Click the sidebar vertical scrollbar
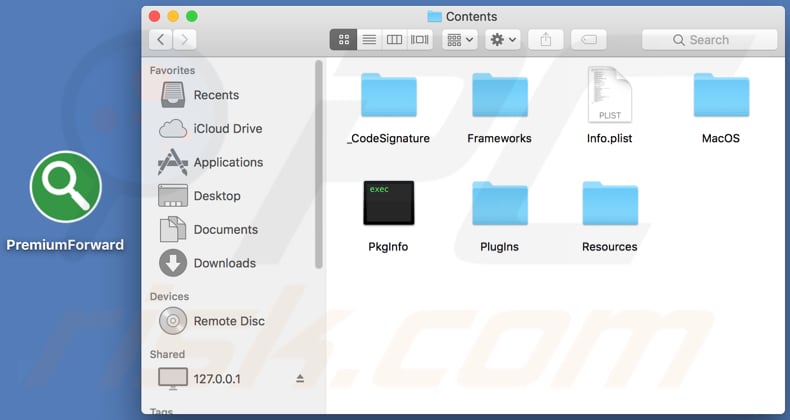The image size is (790, 420). coord(318,165)
